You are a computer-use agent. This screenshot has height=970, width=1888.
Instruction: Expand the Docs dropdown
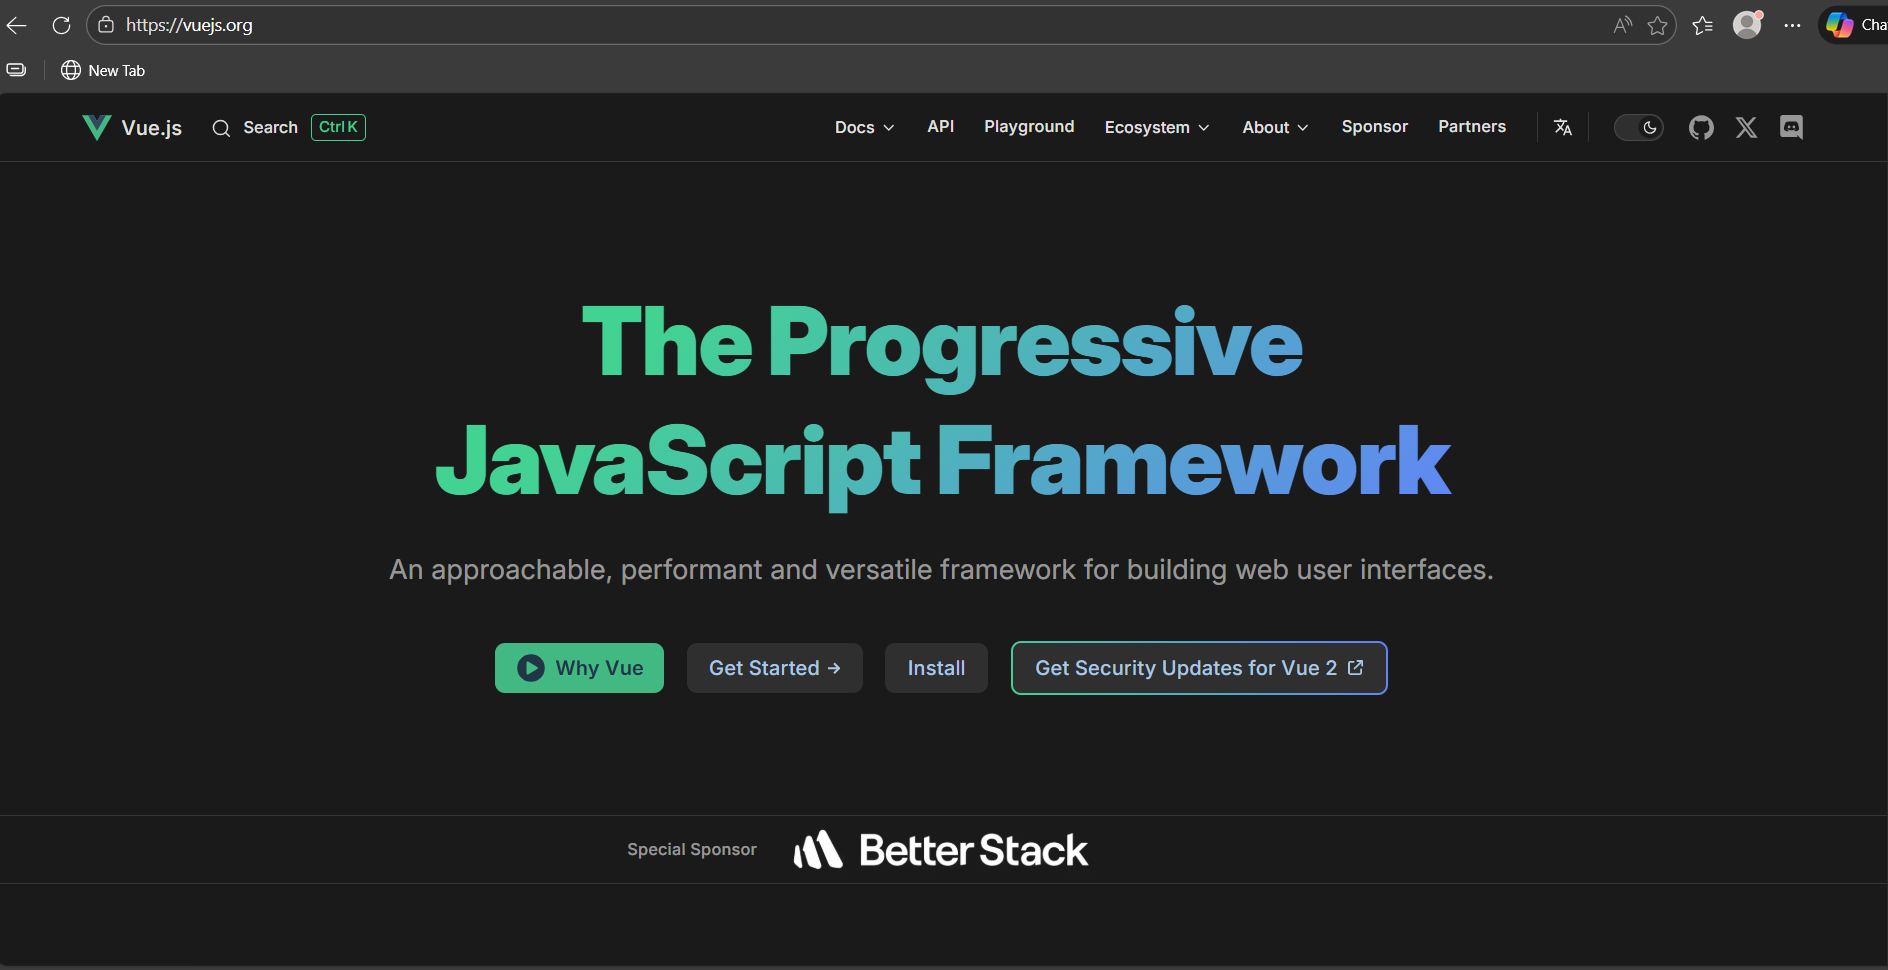point(863,127)
